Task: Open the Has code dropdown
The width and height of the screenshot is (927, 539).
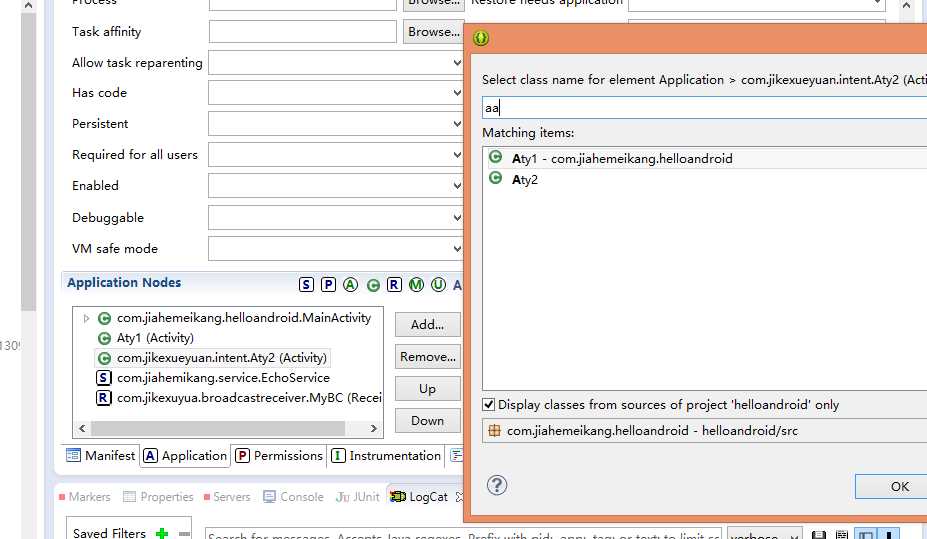Action: click(x=336, y=93)
